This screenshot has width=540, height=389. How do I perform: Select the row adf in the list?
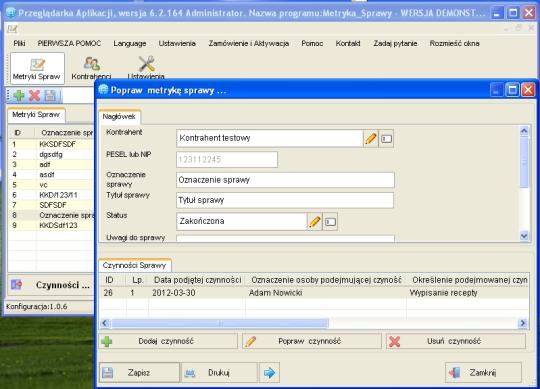click(51, 165)
